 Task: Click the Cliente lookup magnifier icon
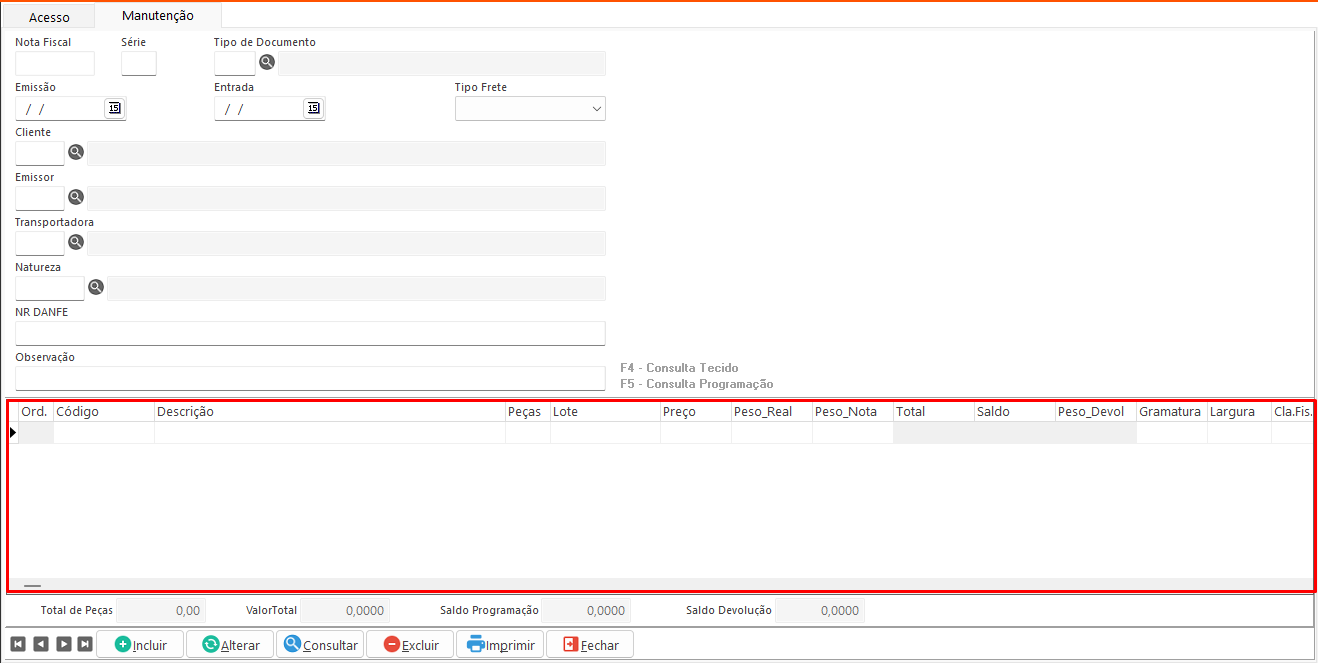(x=75, y=153)
